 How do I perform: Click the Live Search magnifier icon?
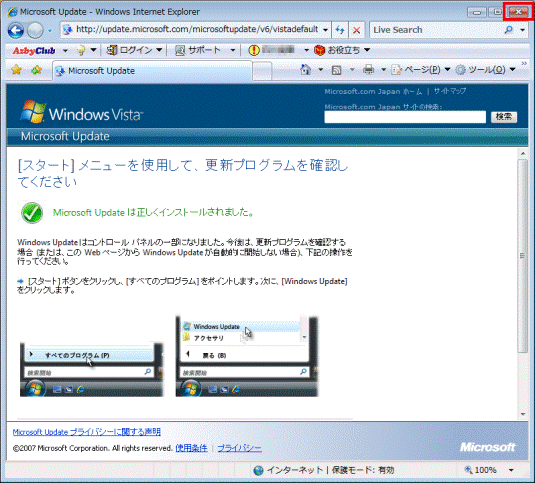(x=509, y=30)
